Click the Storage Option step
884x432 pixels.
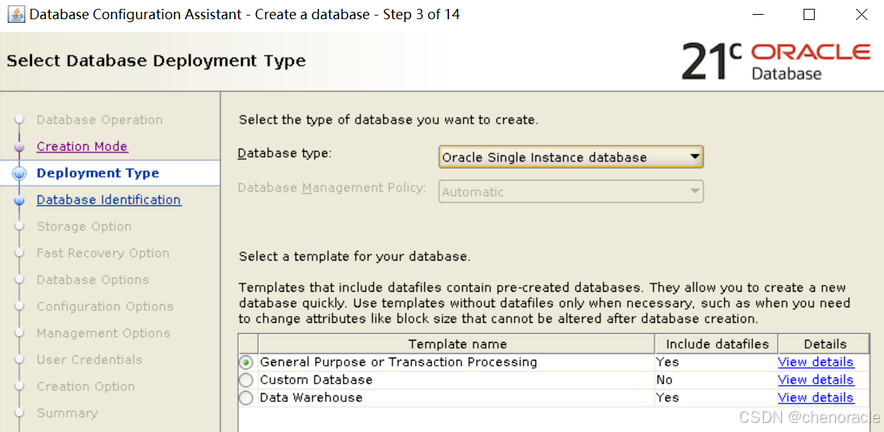pos(84,226)
